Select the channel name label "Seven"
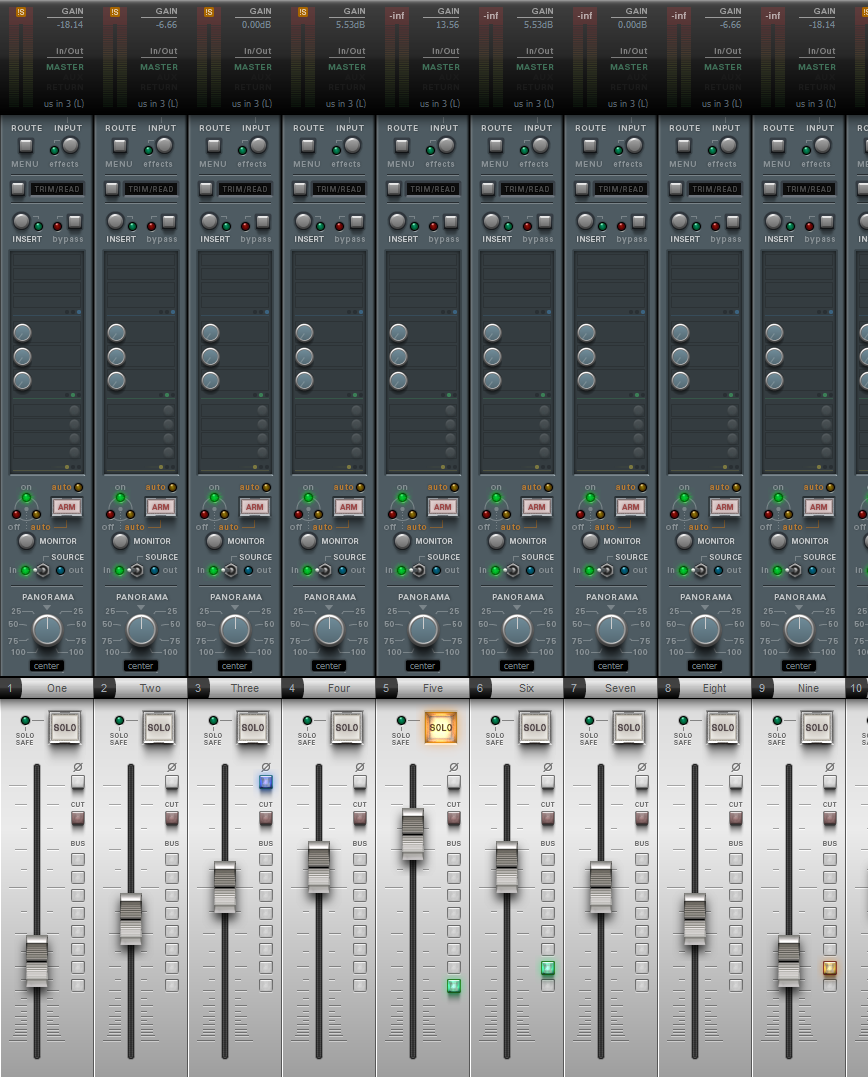Viewport: 868px width, 1077px height. click(x=620, y=688)
